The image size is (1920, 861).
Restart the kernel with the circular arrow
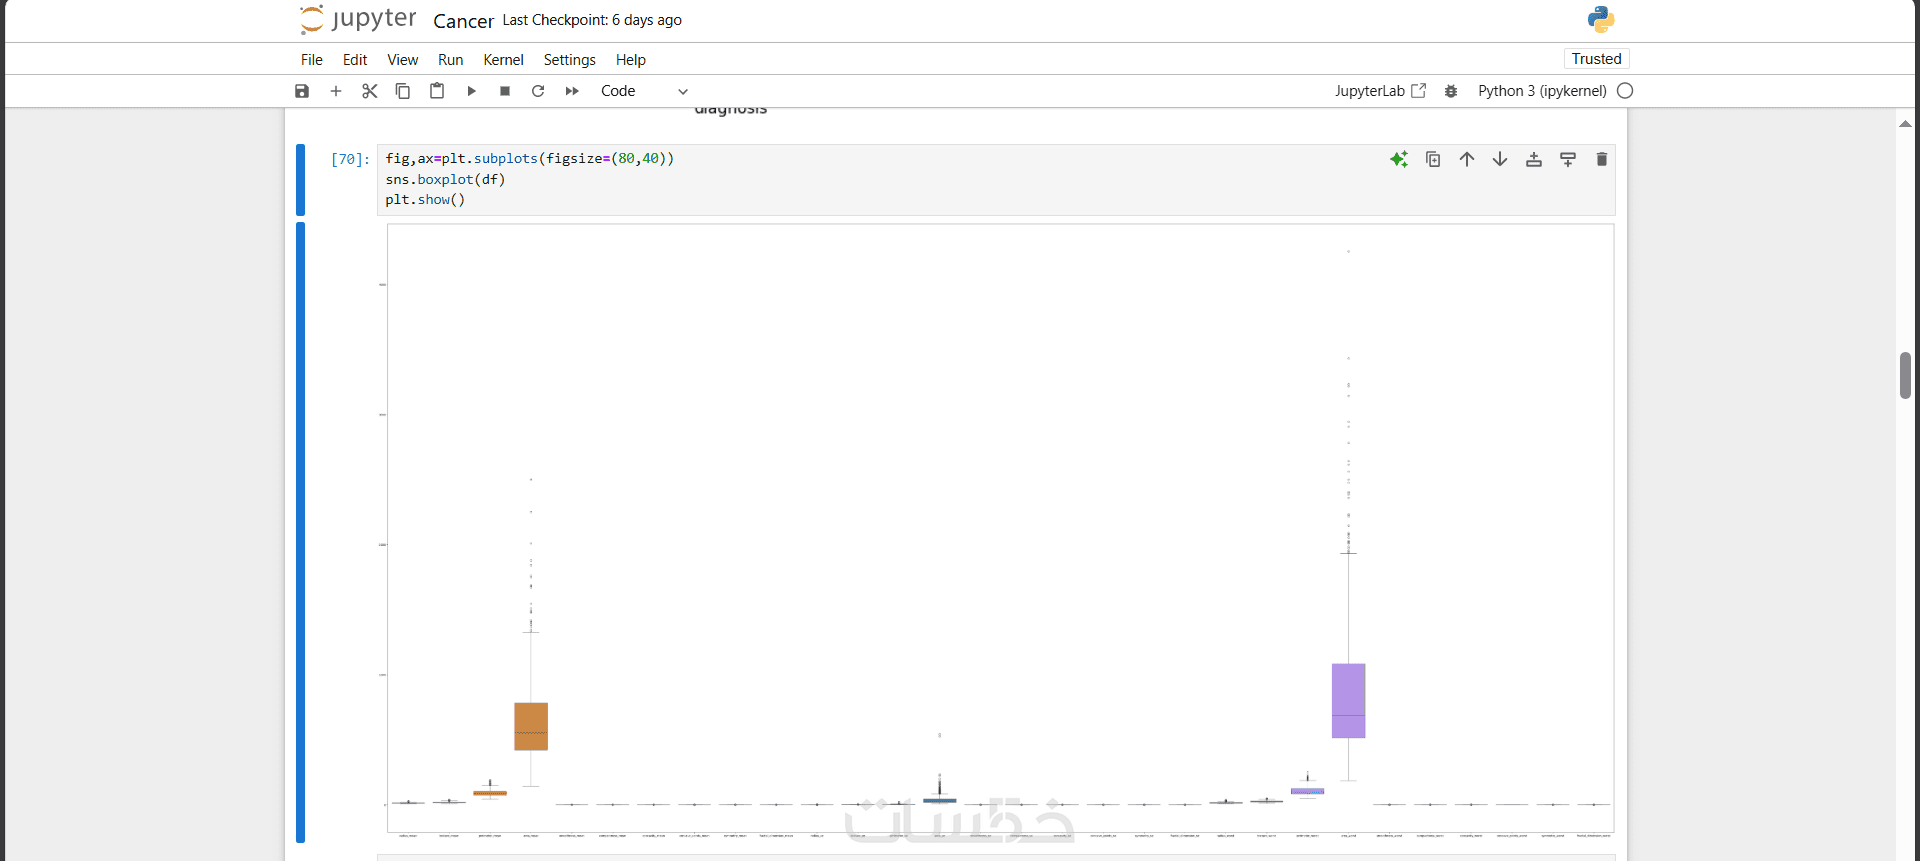click(538, 91)
